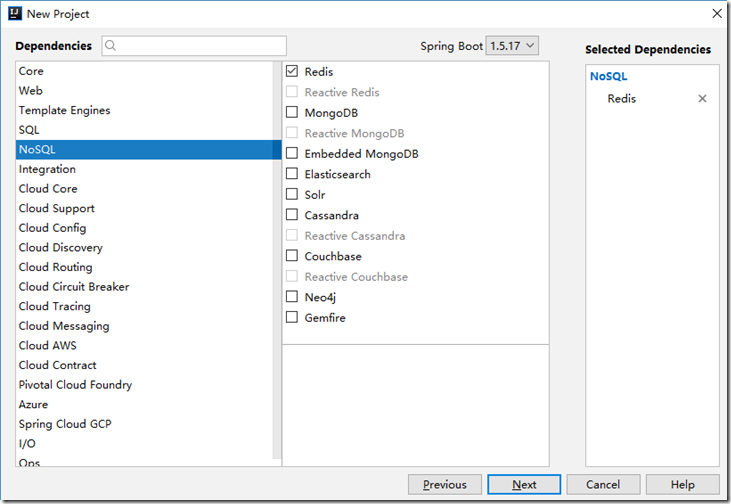Cancel the New Project wizard
731x504 pixels.
click(x=603, y=484)
